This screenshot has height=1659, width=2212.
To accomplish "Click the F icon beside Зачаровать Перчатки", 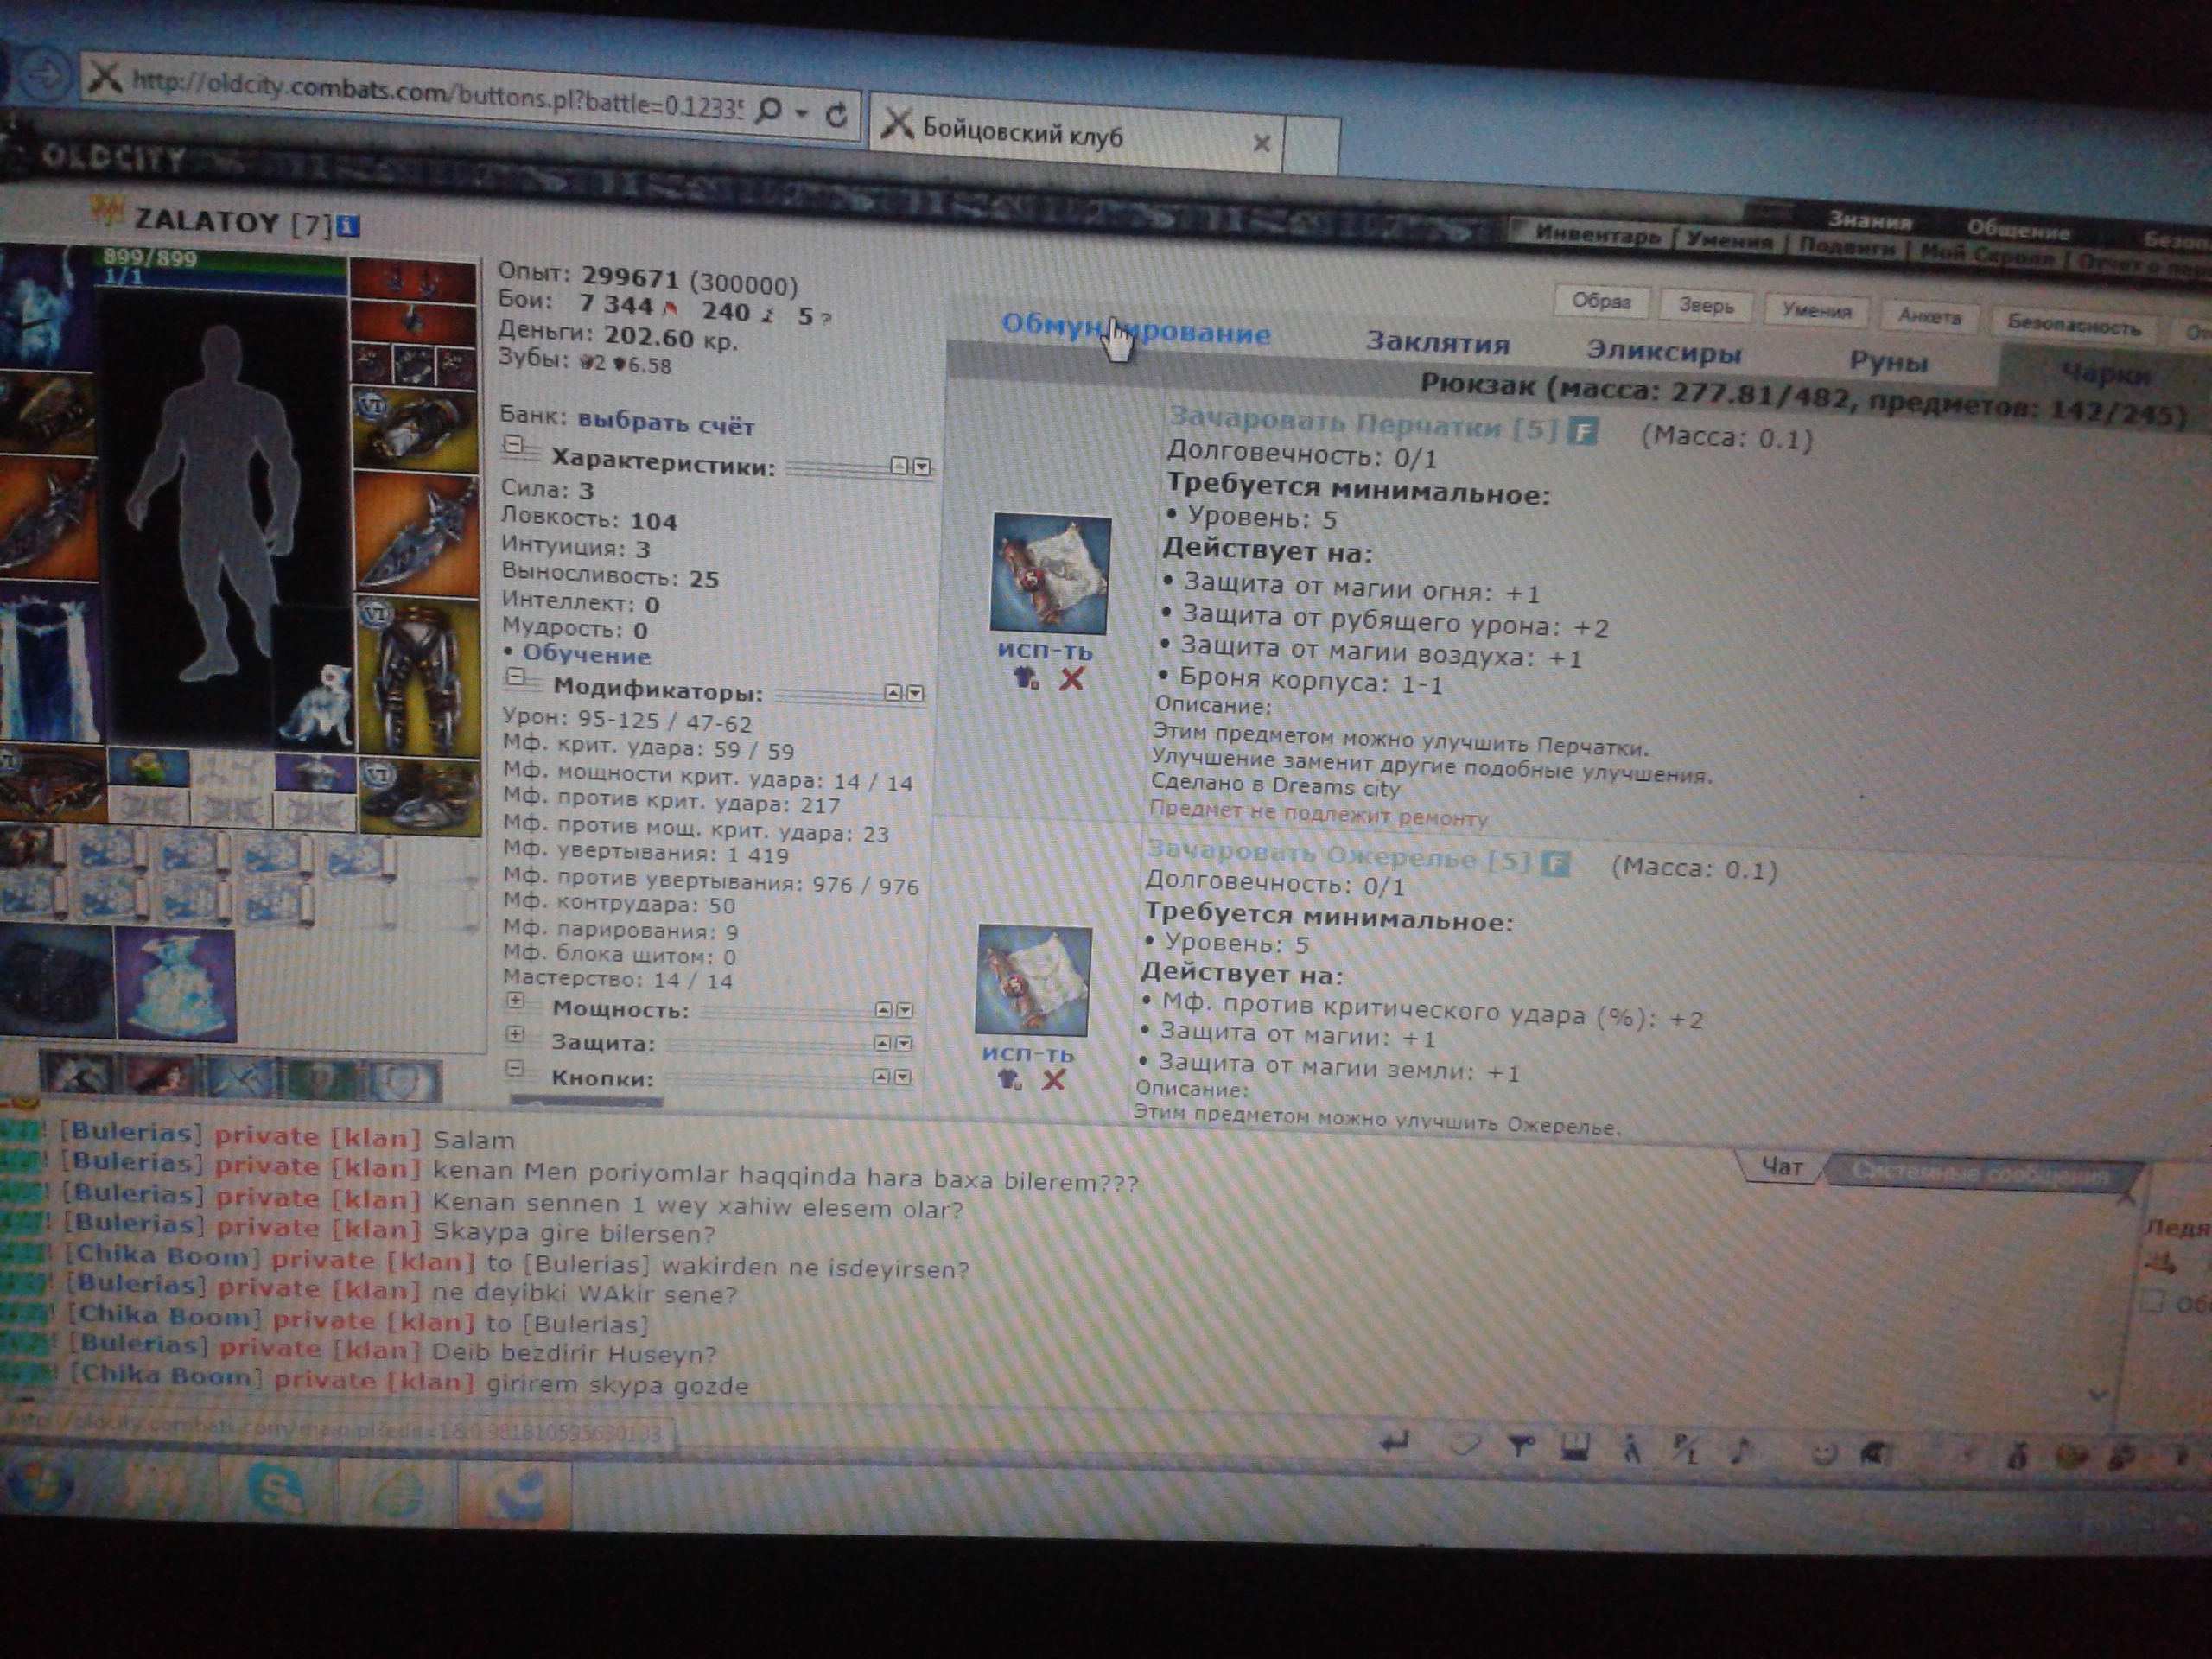I will [x=1581, y=431].
